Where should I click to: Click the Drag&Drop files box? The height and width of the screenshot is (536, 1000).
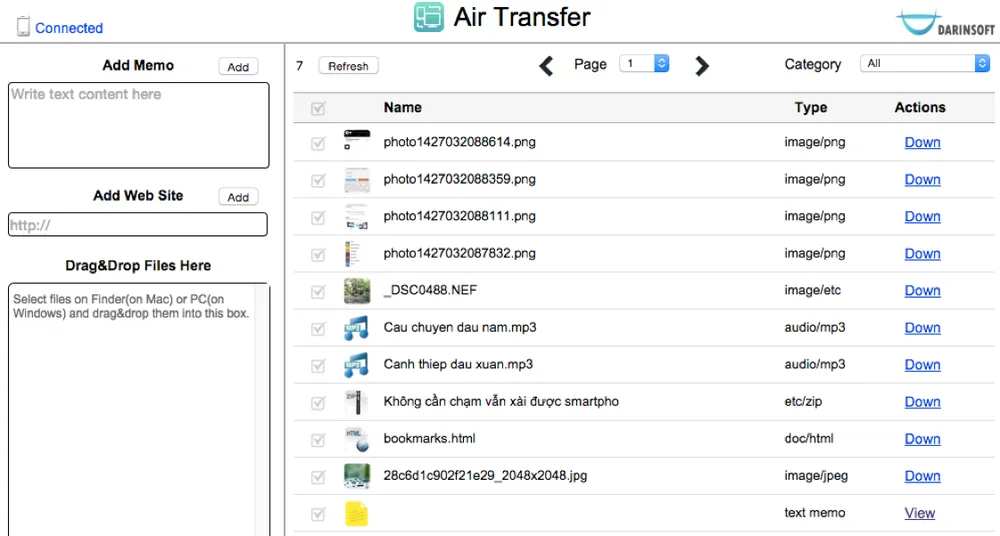[138, 410]
